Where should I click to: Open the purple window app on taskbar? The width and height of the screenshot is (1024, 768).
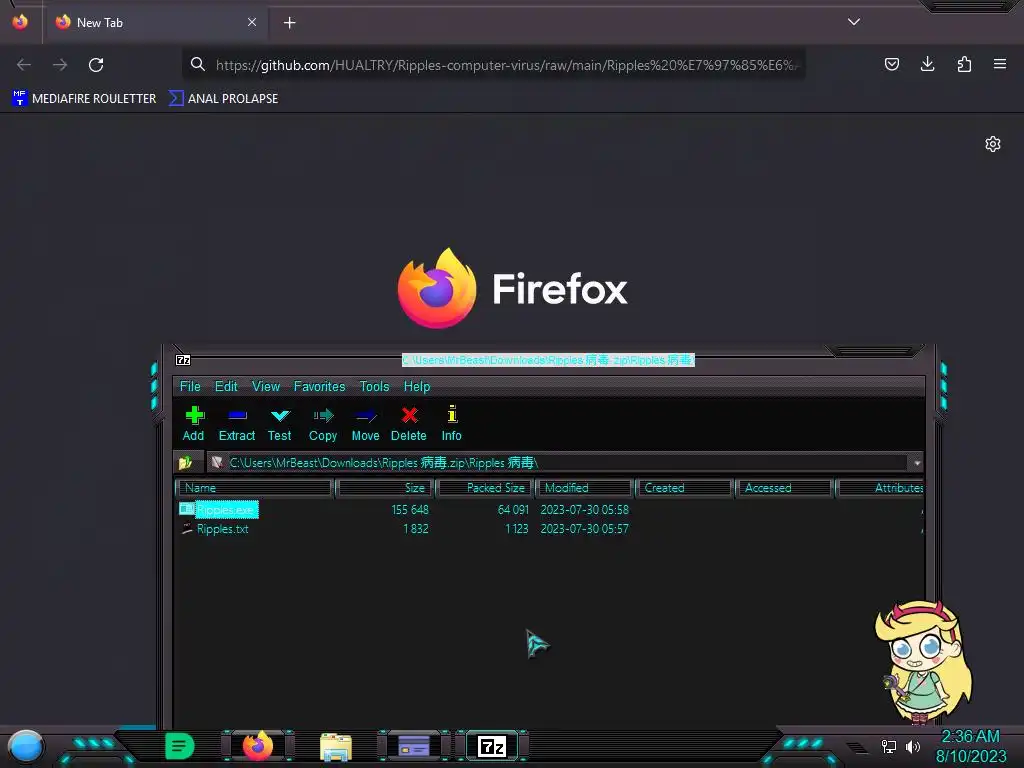(x=414, y=746)
